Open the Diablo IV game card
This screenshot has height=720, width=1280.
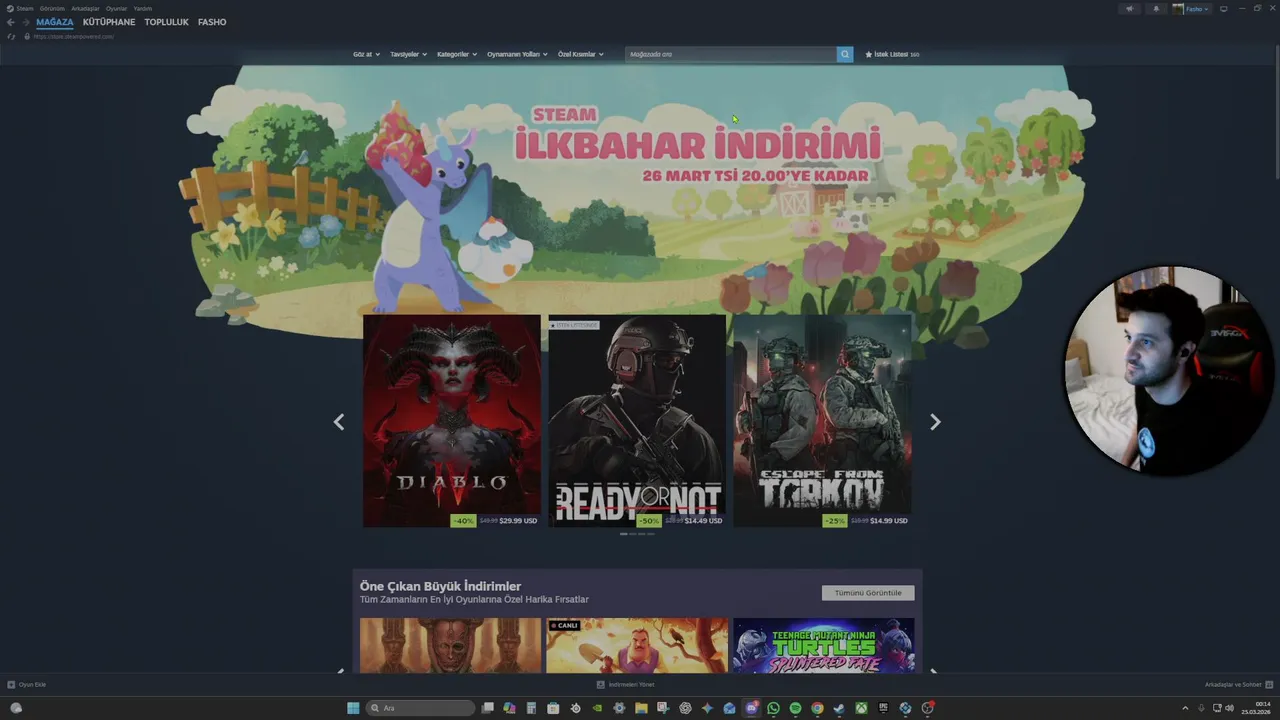[x=451, y=421]
